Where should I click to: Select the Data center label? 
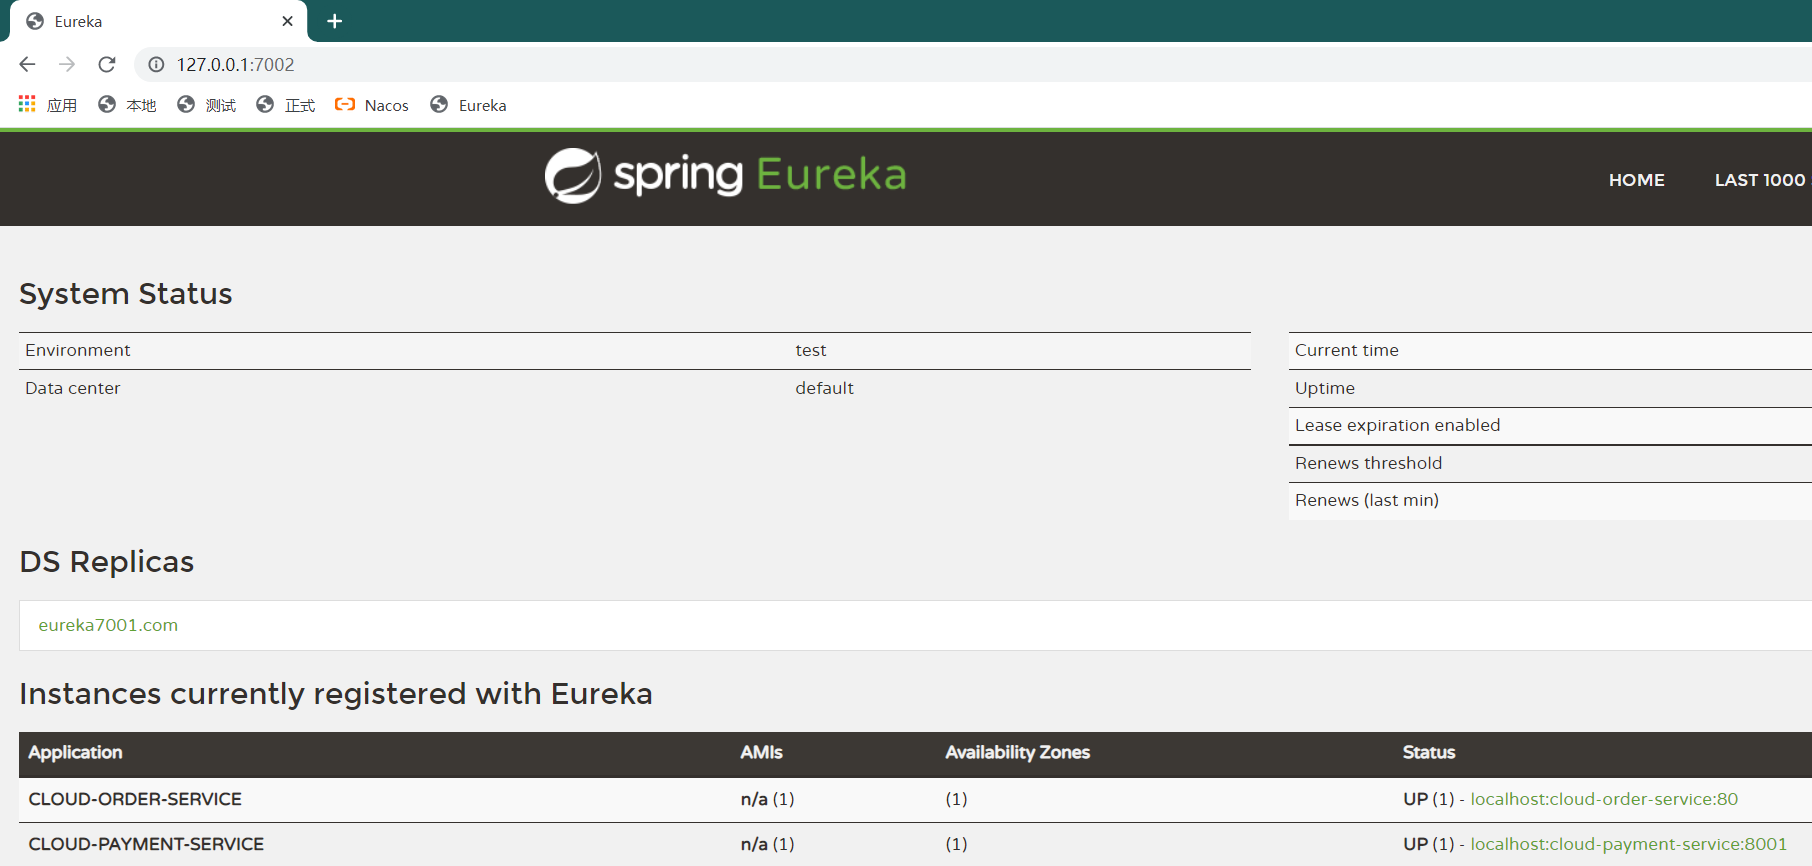click(73, 388)
